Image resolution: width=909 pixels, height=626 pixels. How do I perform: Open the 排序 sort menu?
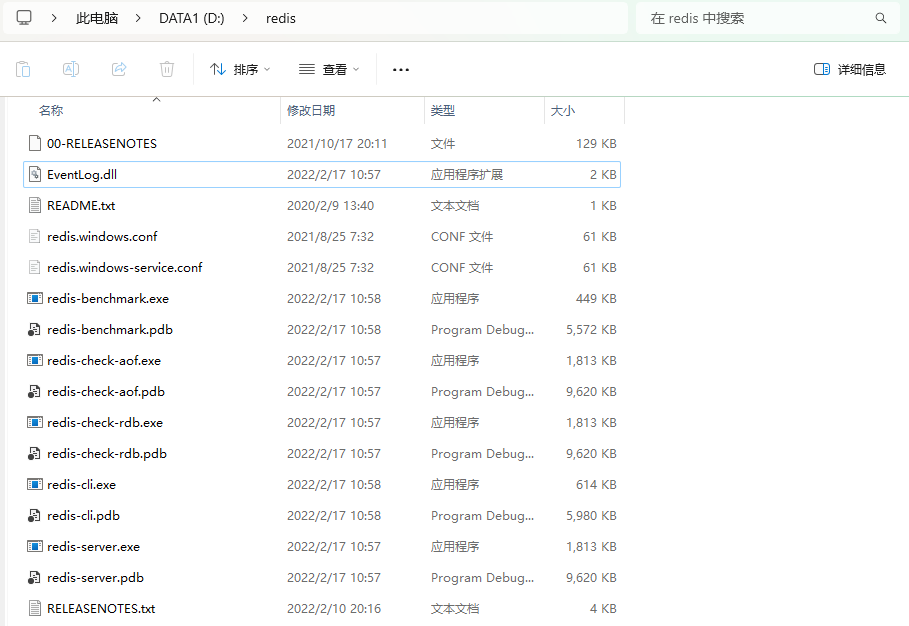click(x=240, y=70)
